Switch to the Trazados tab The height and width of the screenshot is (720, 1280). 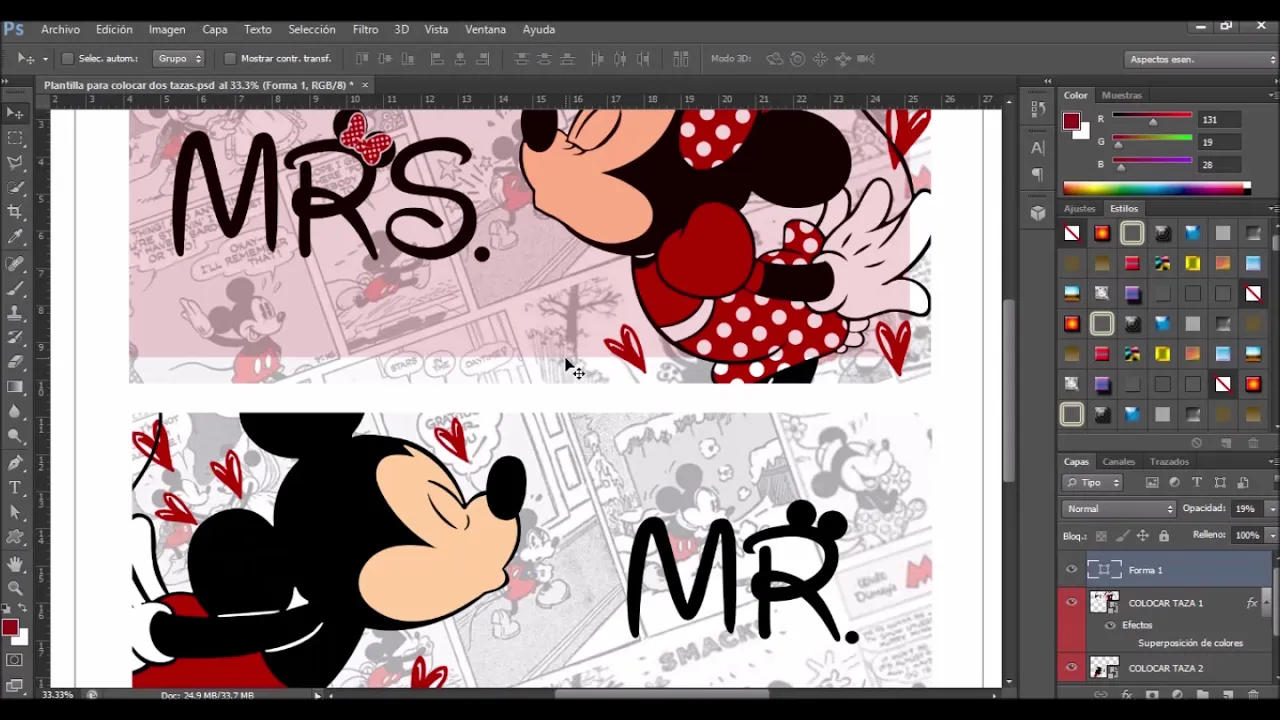(1169, 462)
